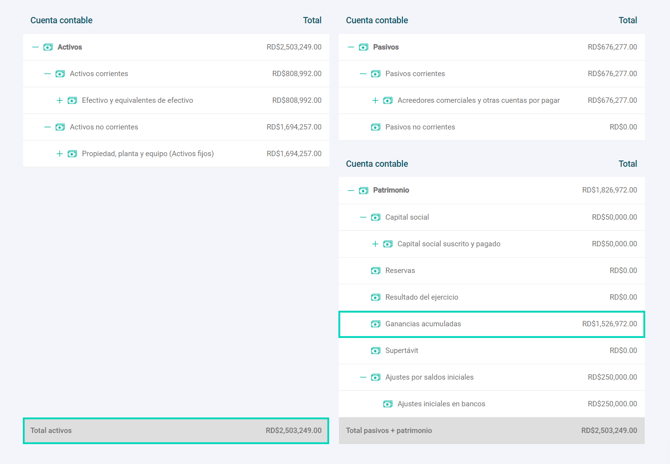The width and height of the screenshot is (670, 464).
Task: Click the icon beside Resultado del ejercicio
Action: (376, 297)
